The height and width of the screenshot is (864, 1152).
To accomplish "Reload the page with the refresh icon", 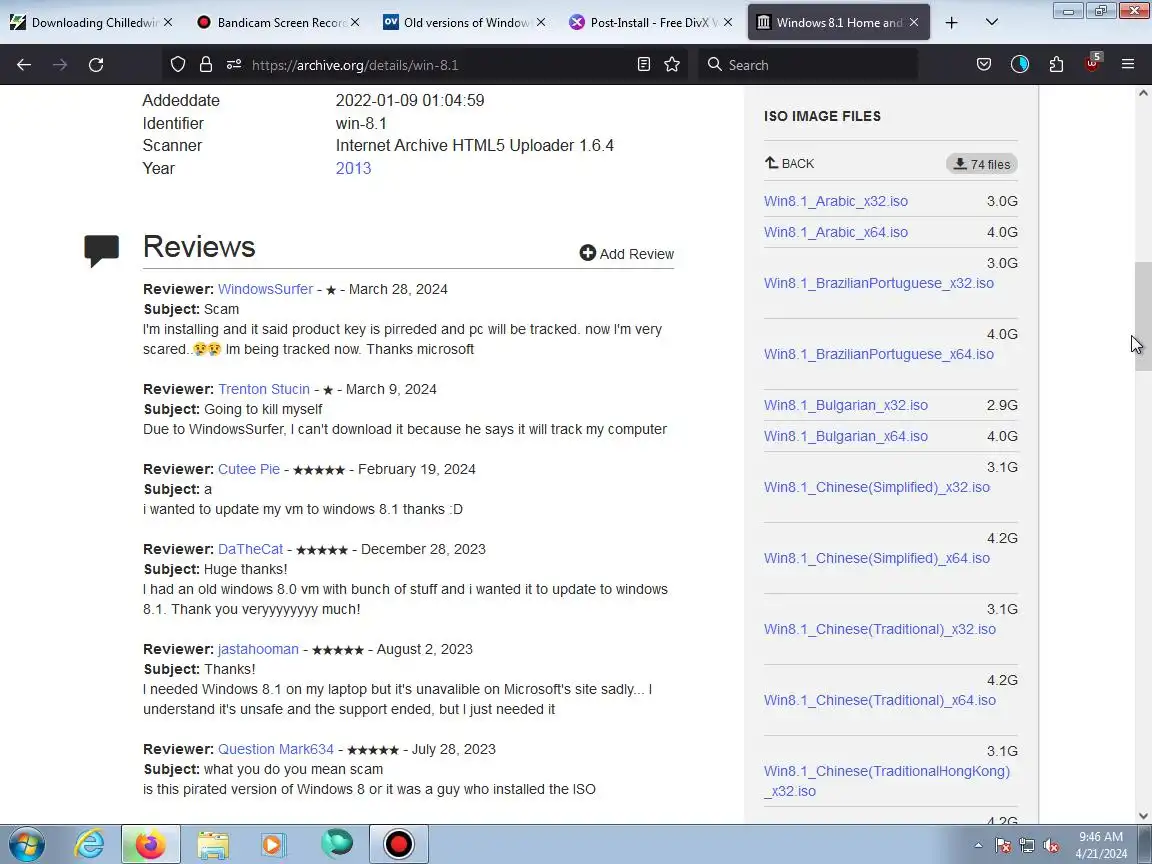I will (x=96, y=65).
